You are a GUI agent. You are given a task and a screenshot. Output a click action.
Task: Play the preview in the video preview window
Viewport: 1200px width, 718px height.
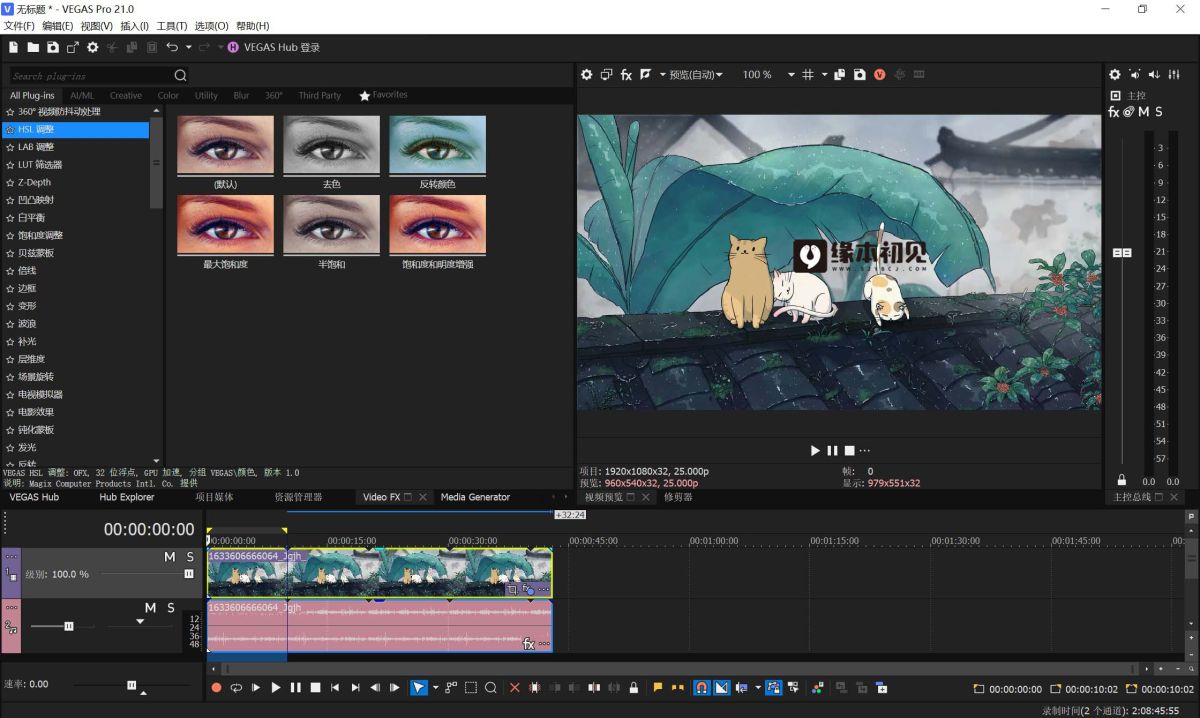pyautogui.click(x=815, y=451)
